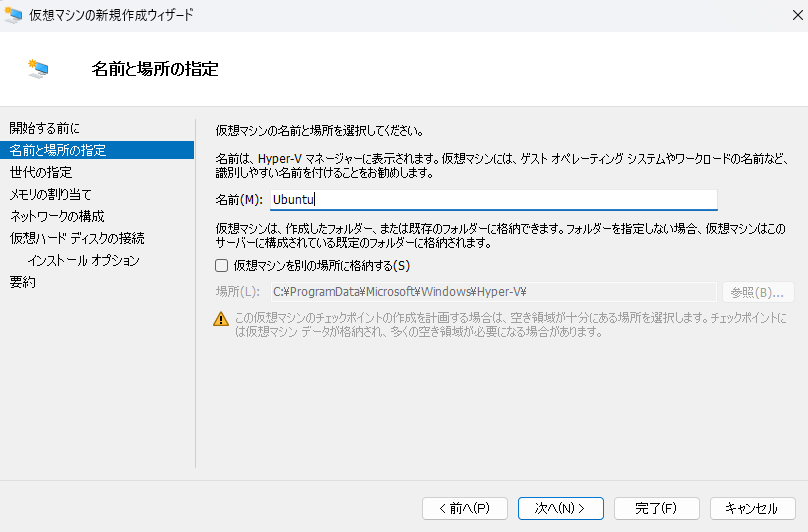The height and width of the screenshot is (532, 808).
Task: Enable 仮想マシンを別の場所に格納する checkbox
Action: (222, 266)
